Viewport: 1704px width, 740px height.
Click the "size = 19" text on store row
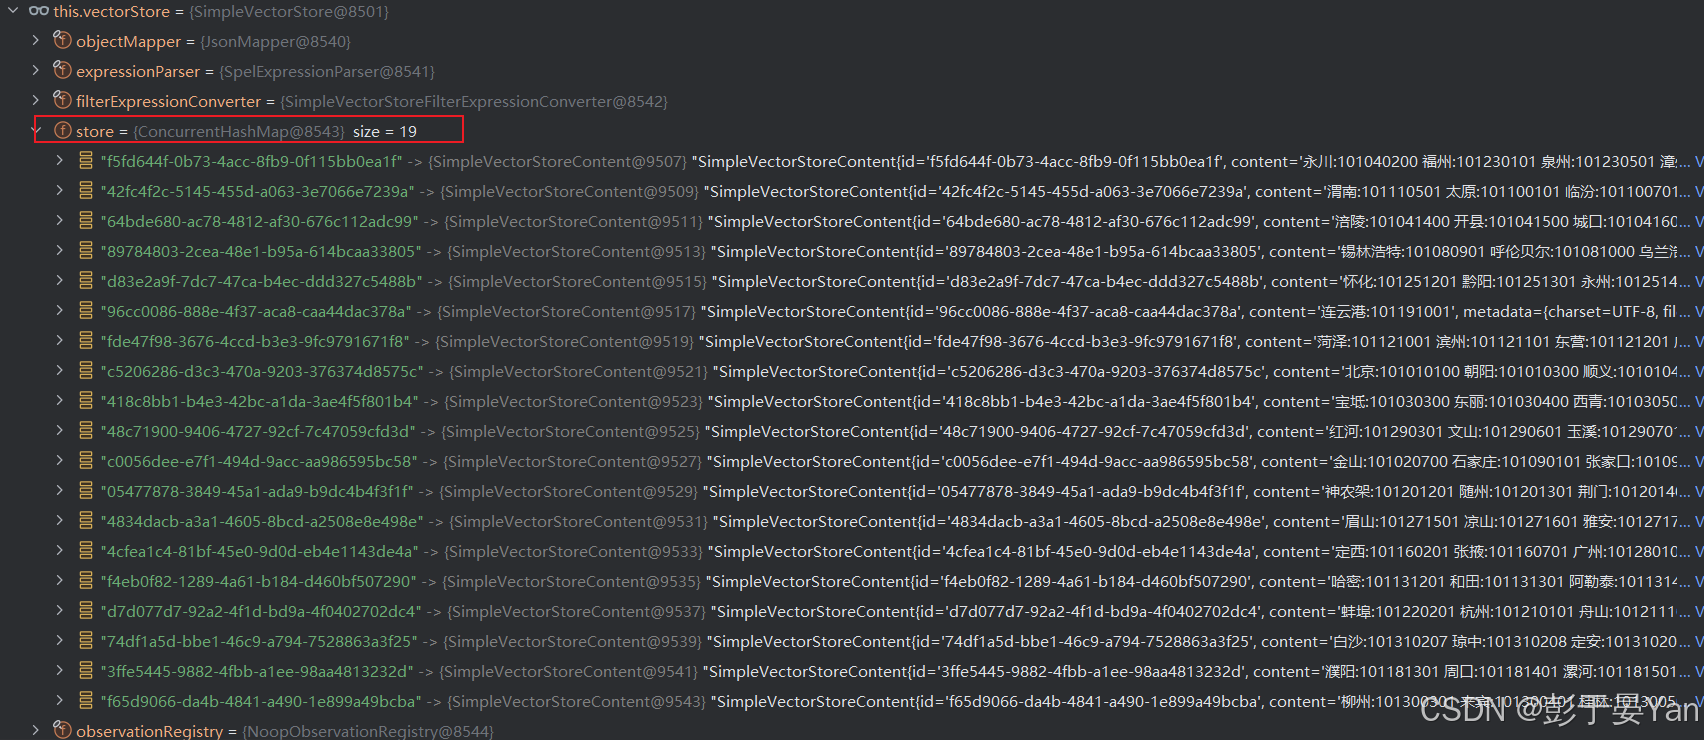[385, 132]
